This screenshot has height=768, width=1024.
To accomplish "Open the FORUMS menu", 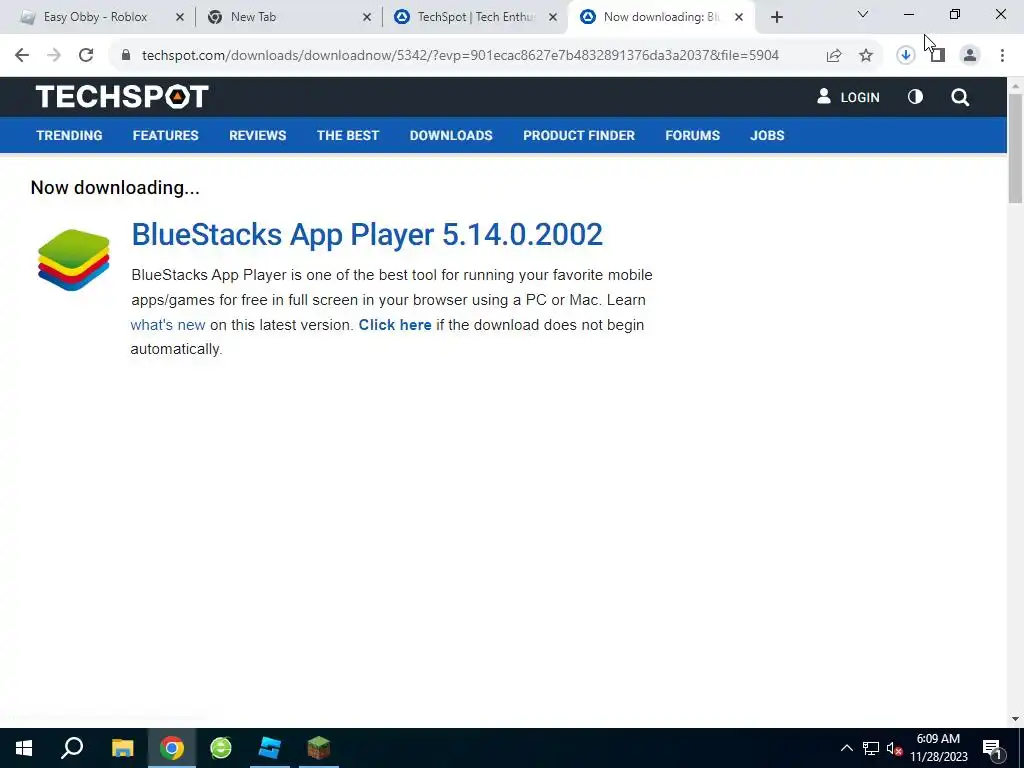I will (692, 135).
